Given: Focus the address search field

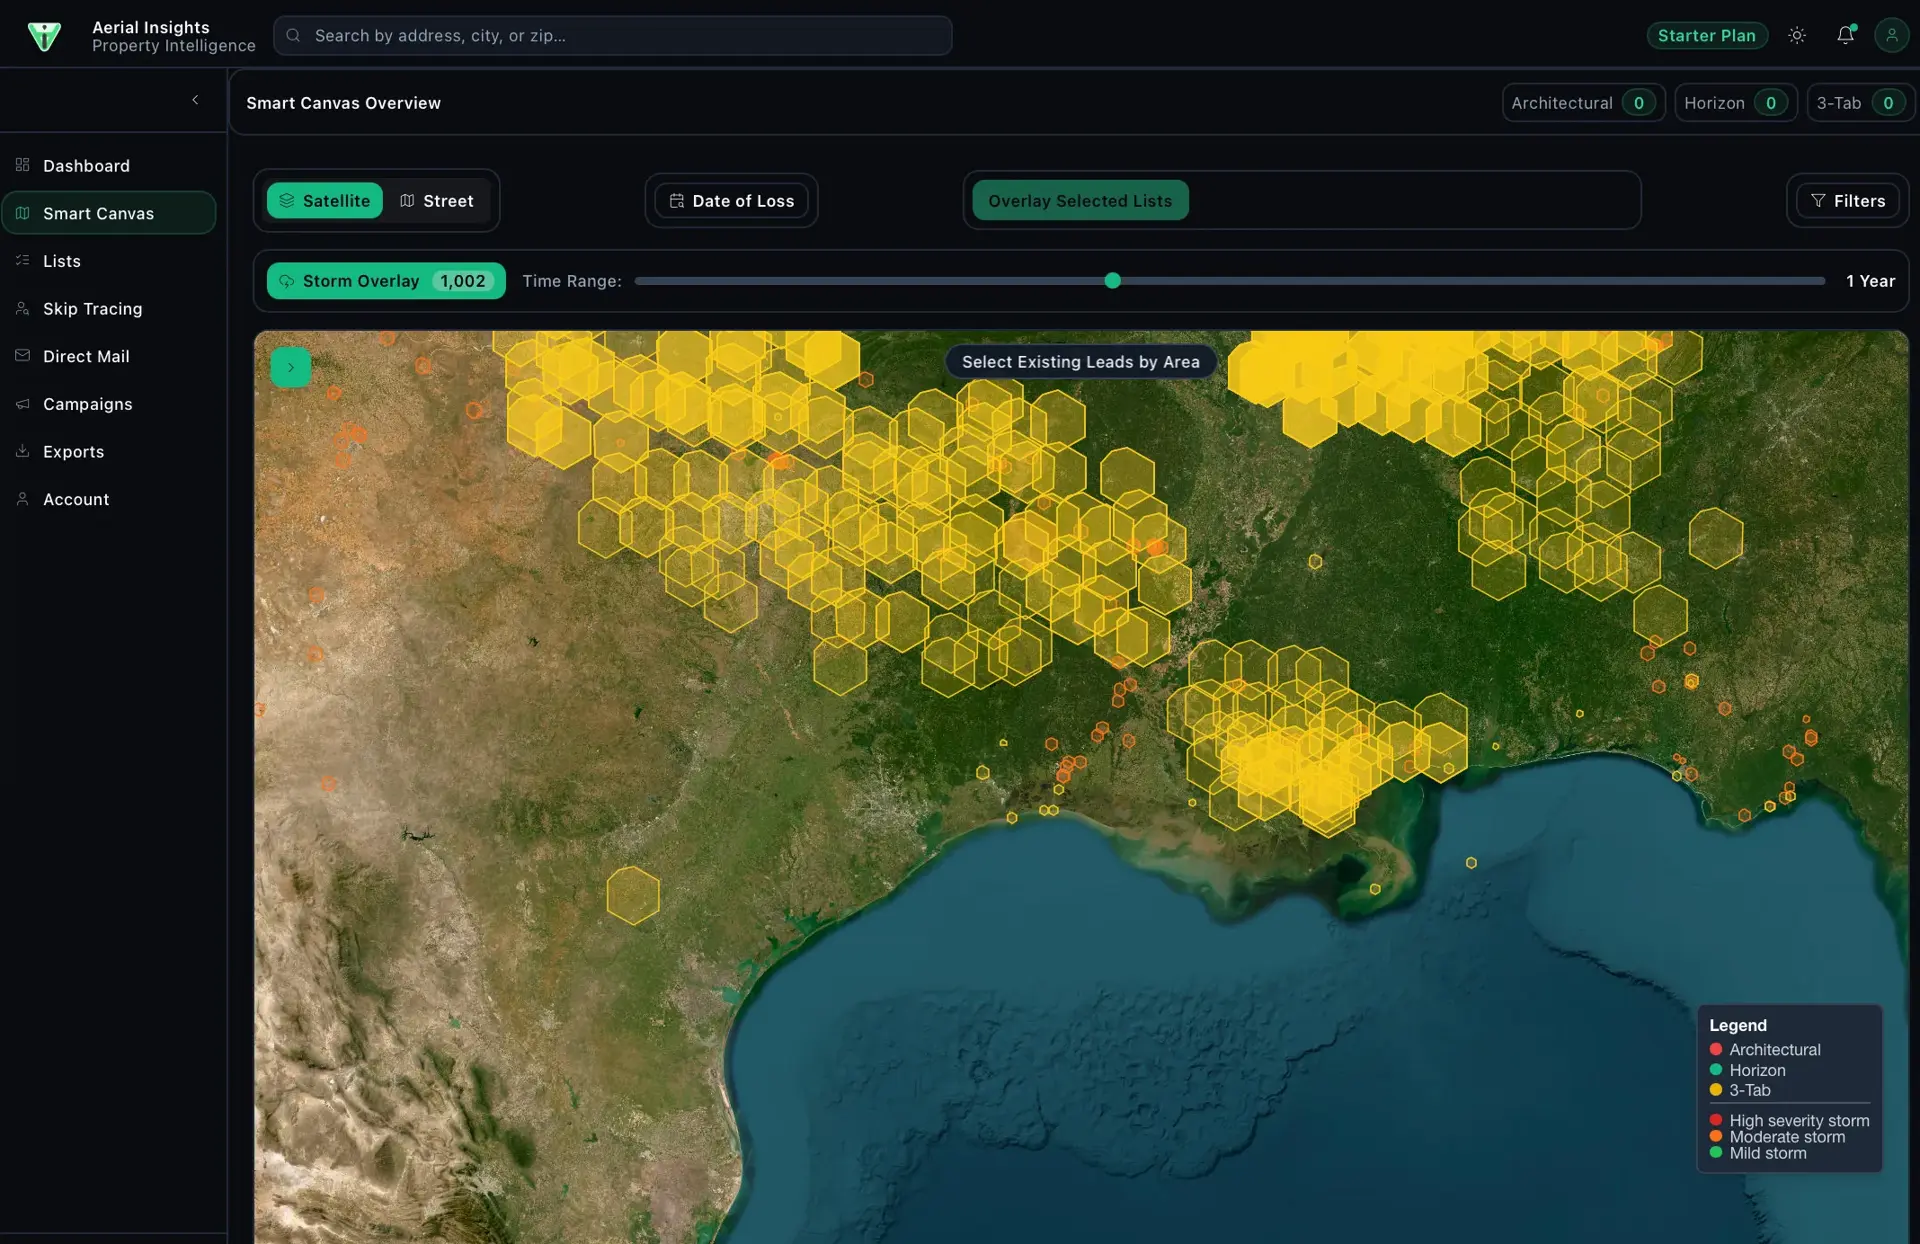Looking at the screenshot, I should click(612, 35).
